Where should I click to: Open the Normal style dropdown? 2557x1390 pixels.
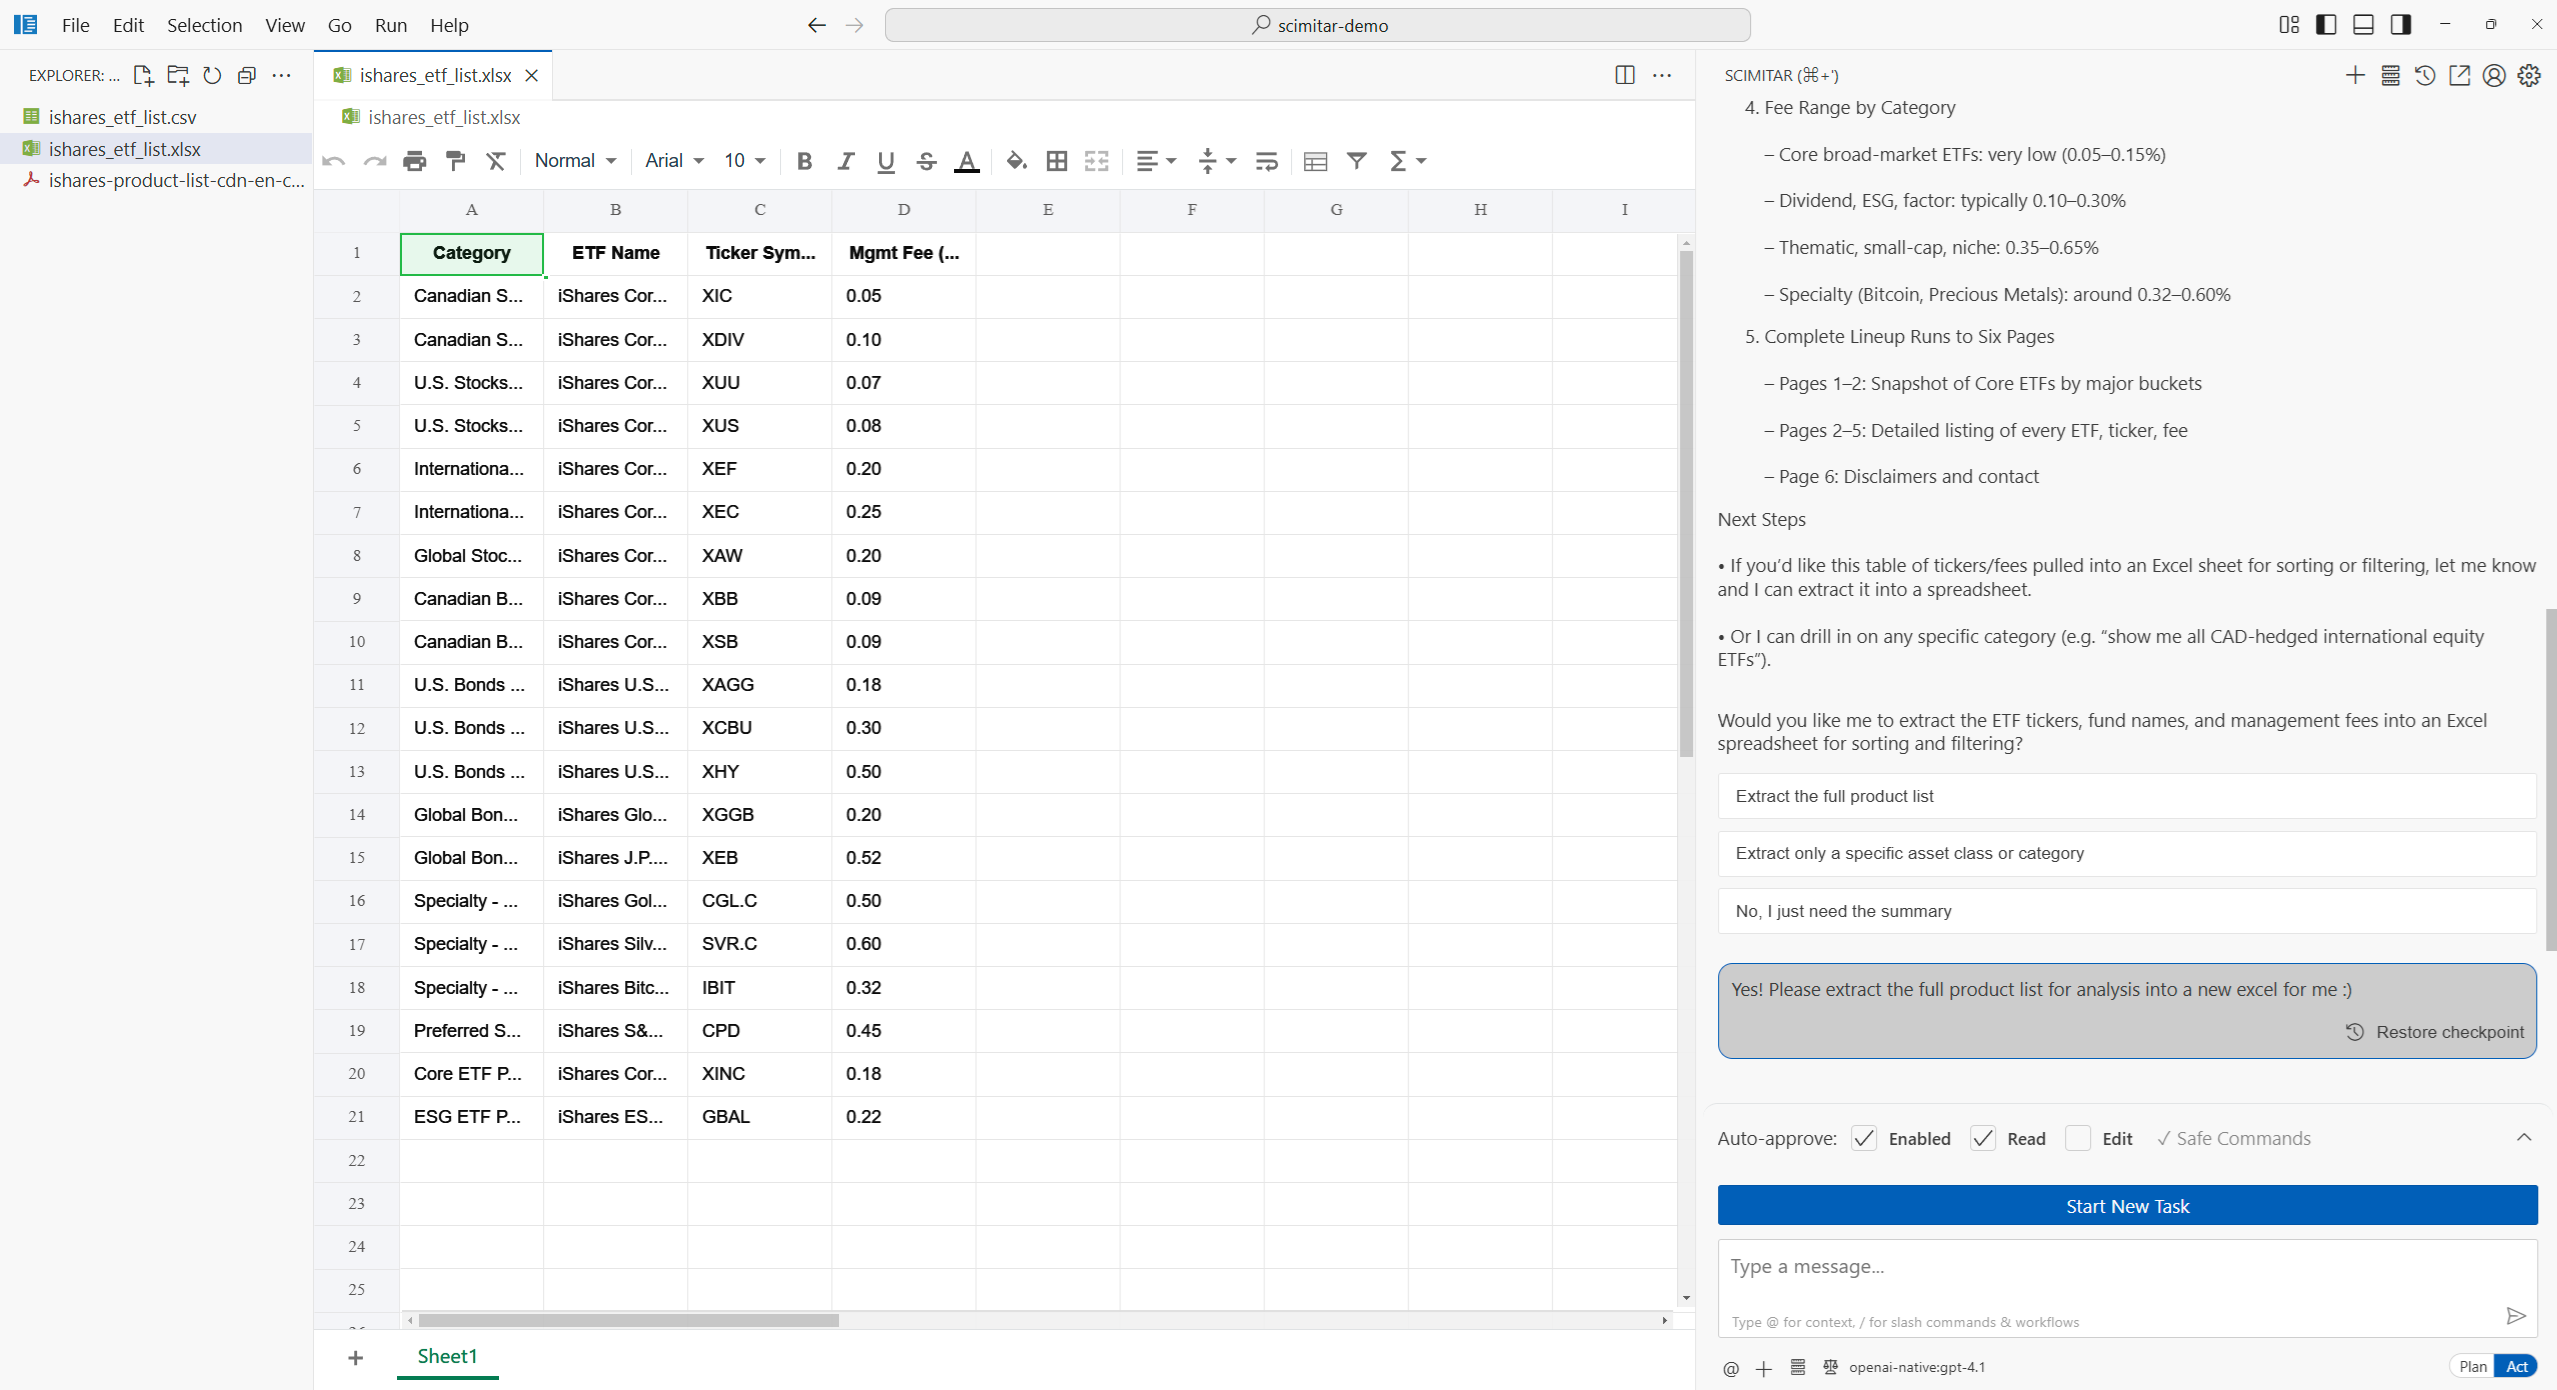pyautogui.click(x=575, y=161)
